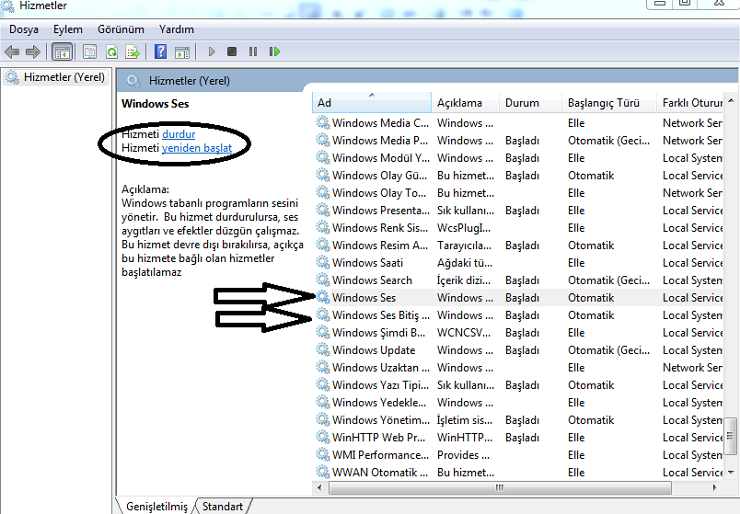The width and height of the screenshot is (740, 514).
Task: Select the Windows Renk Sis... service row
Action: (x=518, y=228)
